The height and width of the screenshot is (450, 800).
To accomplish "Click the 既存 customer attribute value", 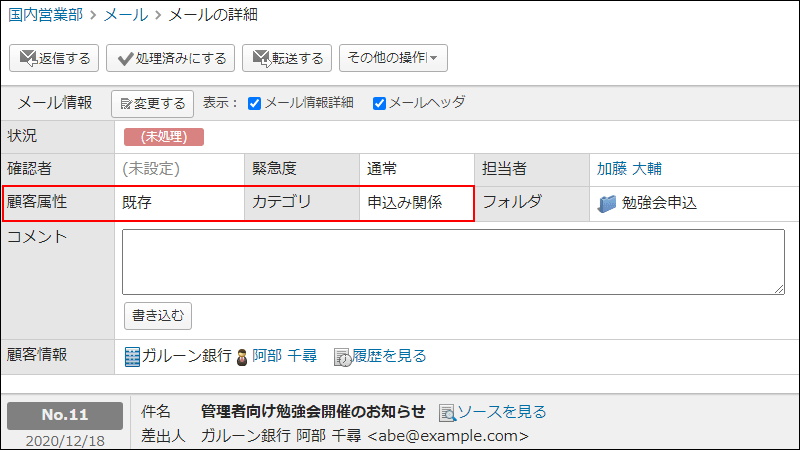I will (137, 203).
